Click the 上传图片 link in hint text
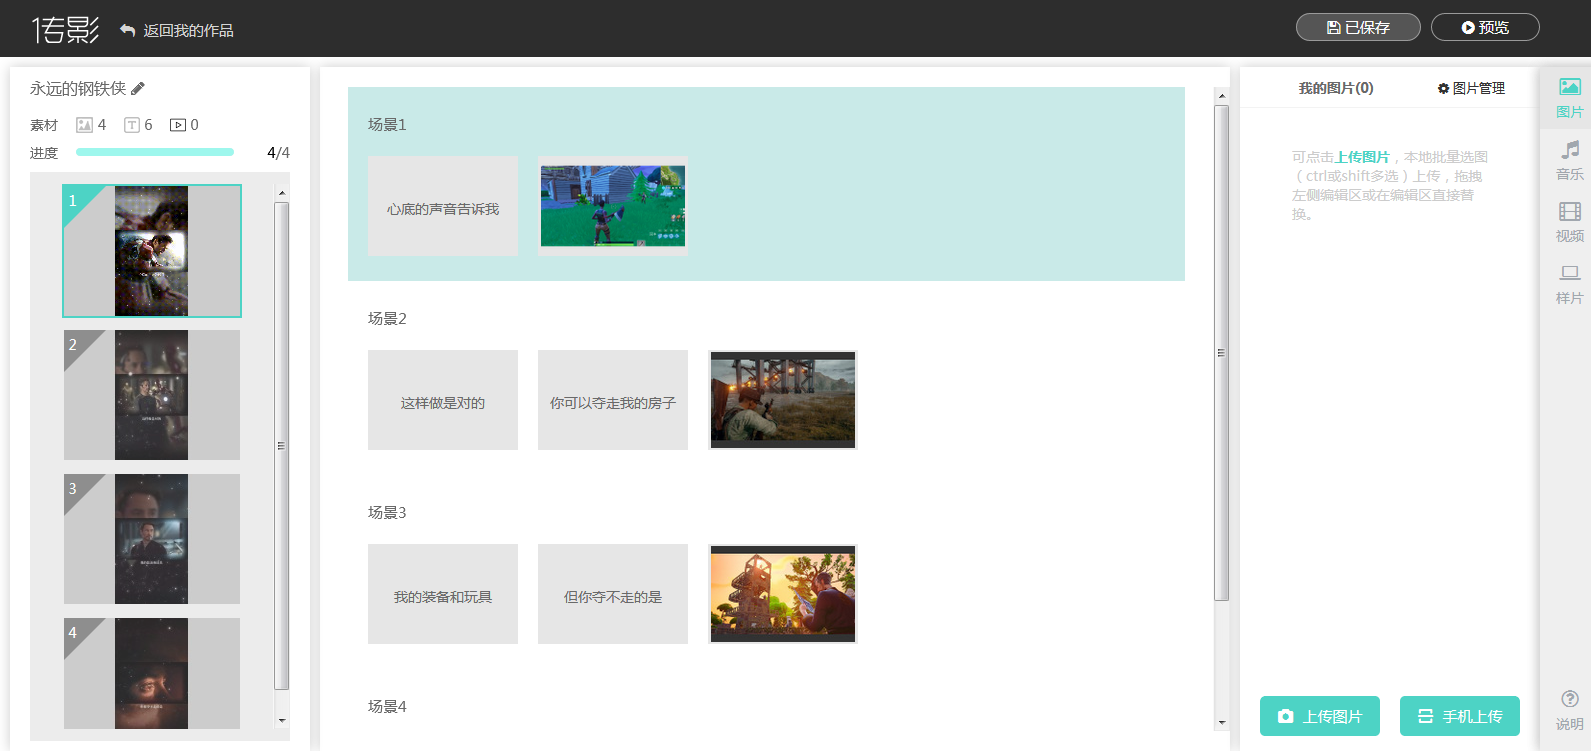The image size is (1591, 751). point(1362,157)
